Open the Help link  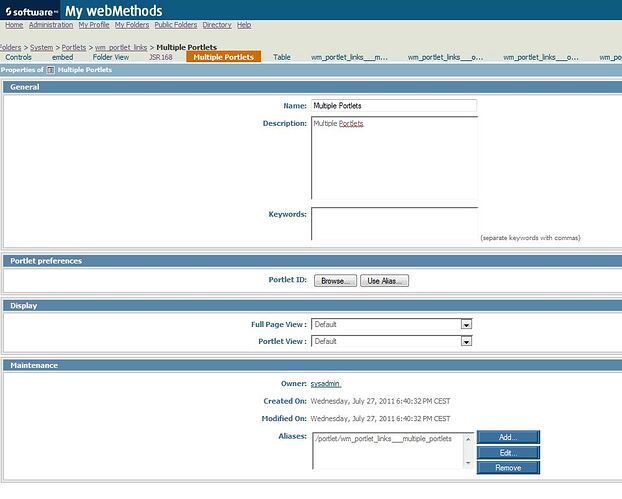244,25
